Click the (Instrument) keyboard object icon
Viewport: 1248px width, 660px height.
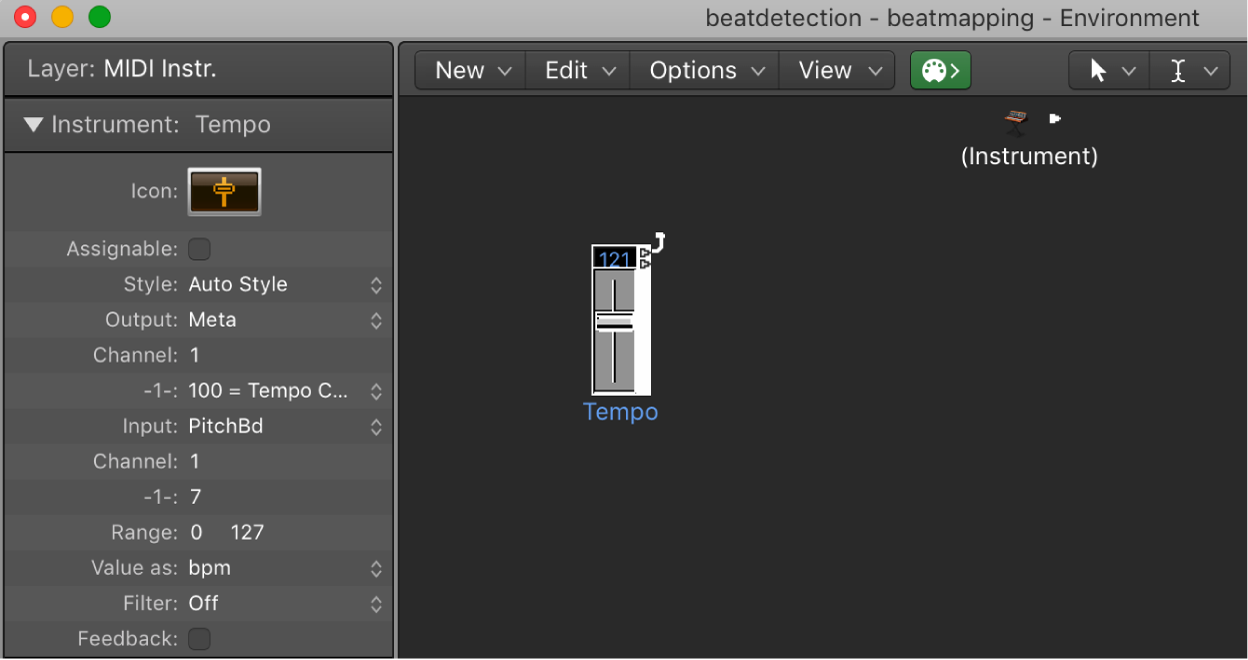(1016, 122)
